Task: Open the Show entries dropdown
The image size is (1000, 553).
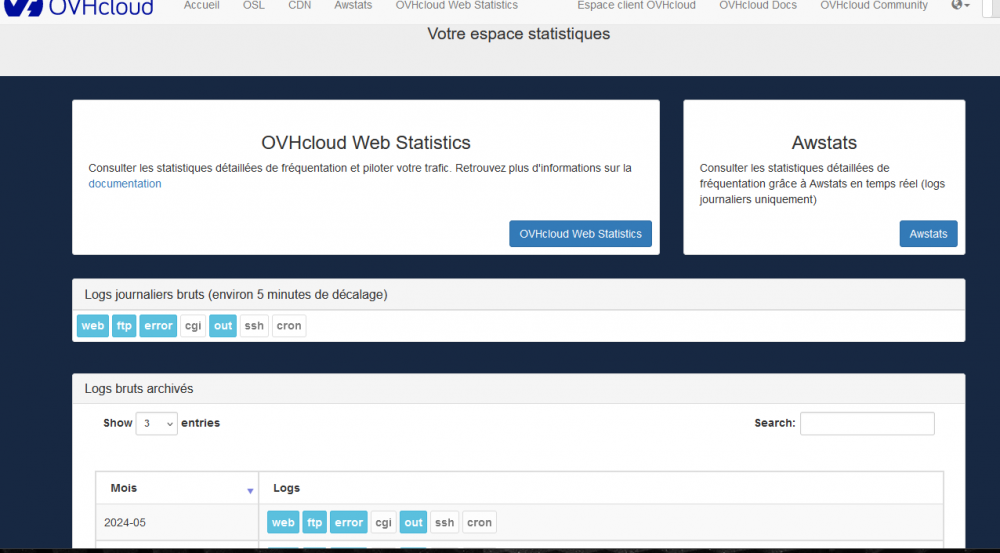Action: 156,424
